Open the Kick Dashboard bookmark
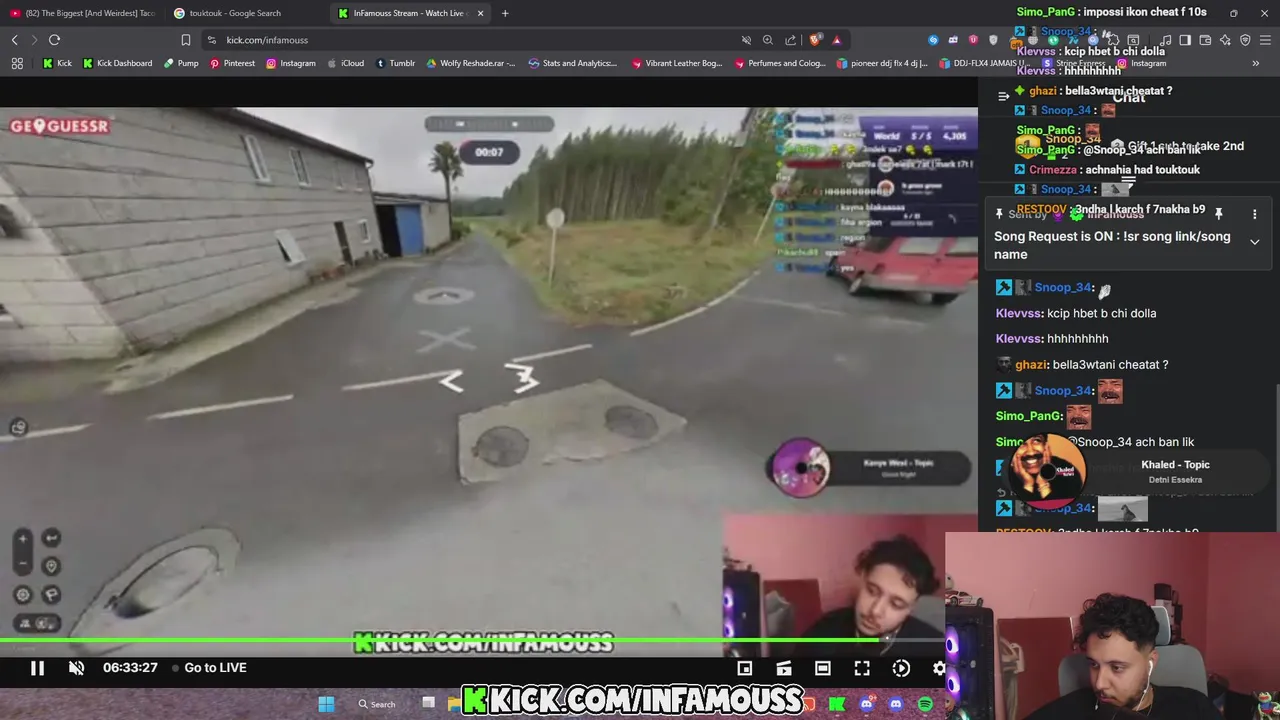 (x=117, y=63)
